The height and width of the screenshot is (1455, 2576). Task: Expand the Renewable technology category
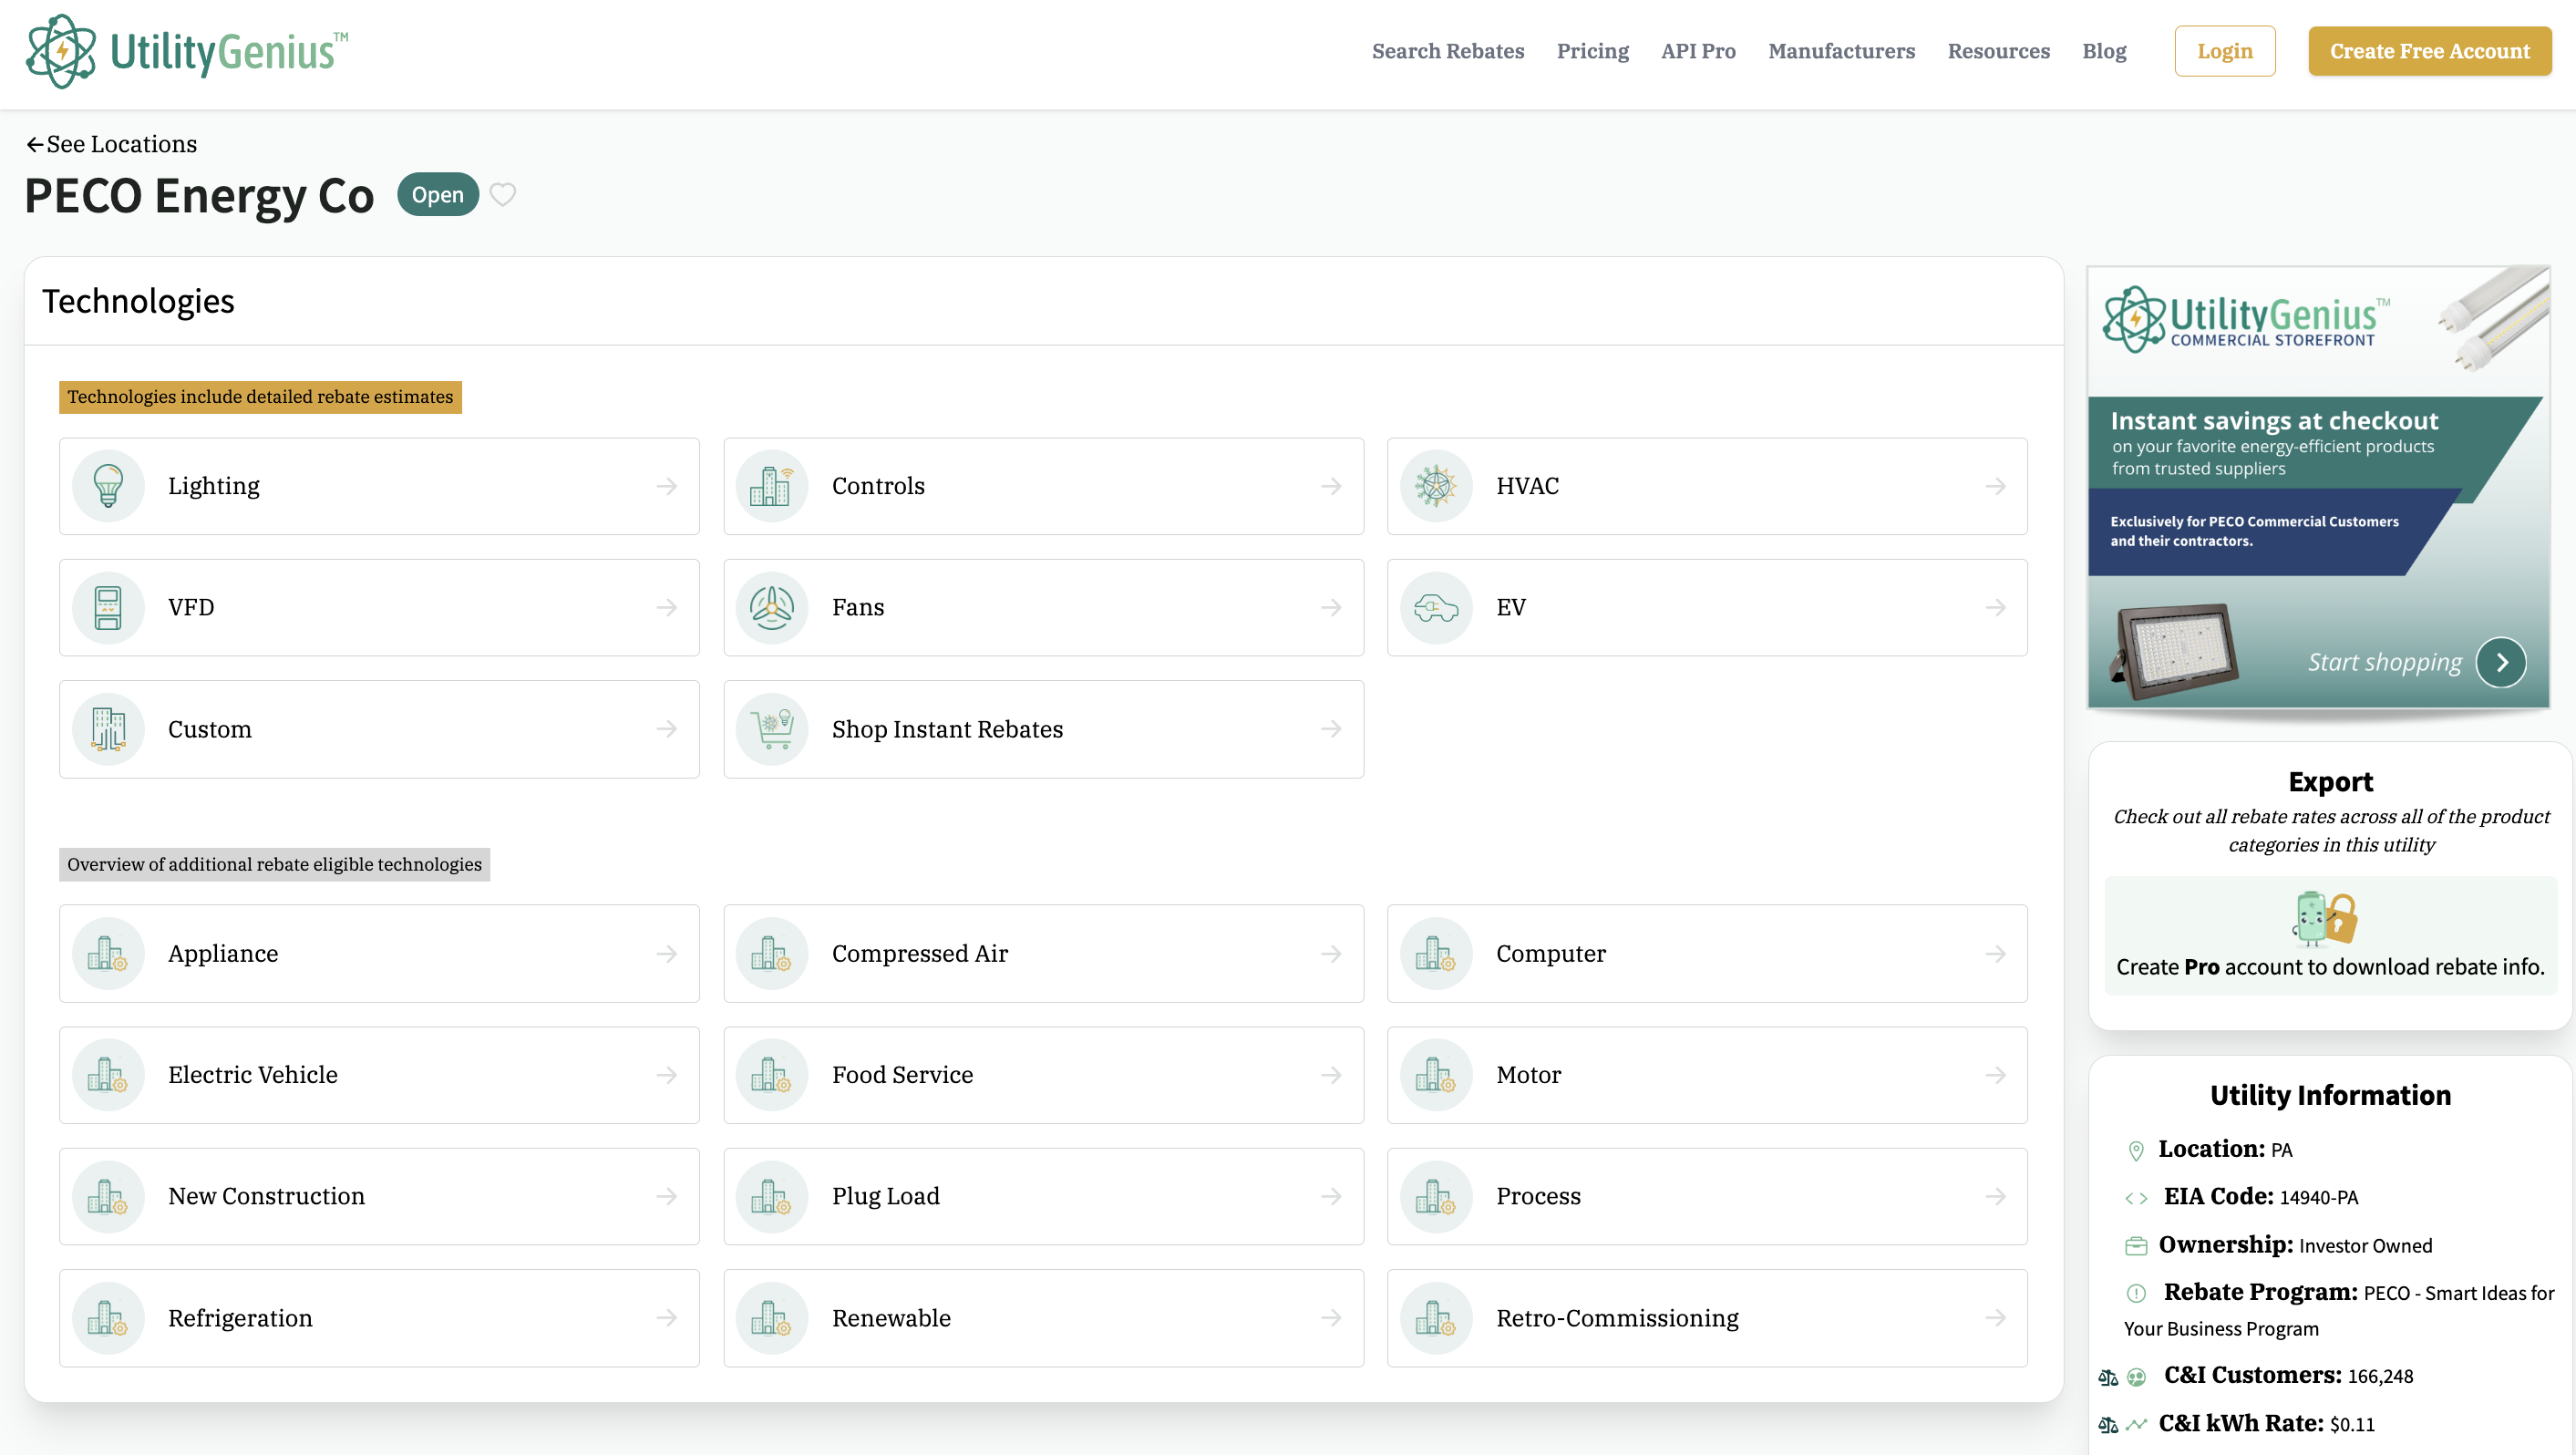[x=1044, y=1316]
